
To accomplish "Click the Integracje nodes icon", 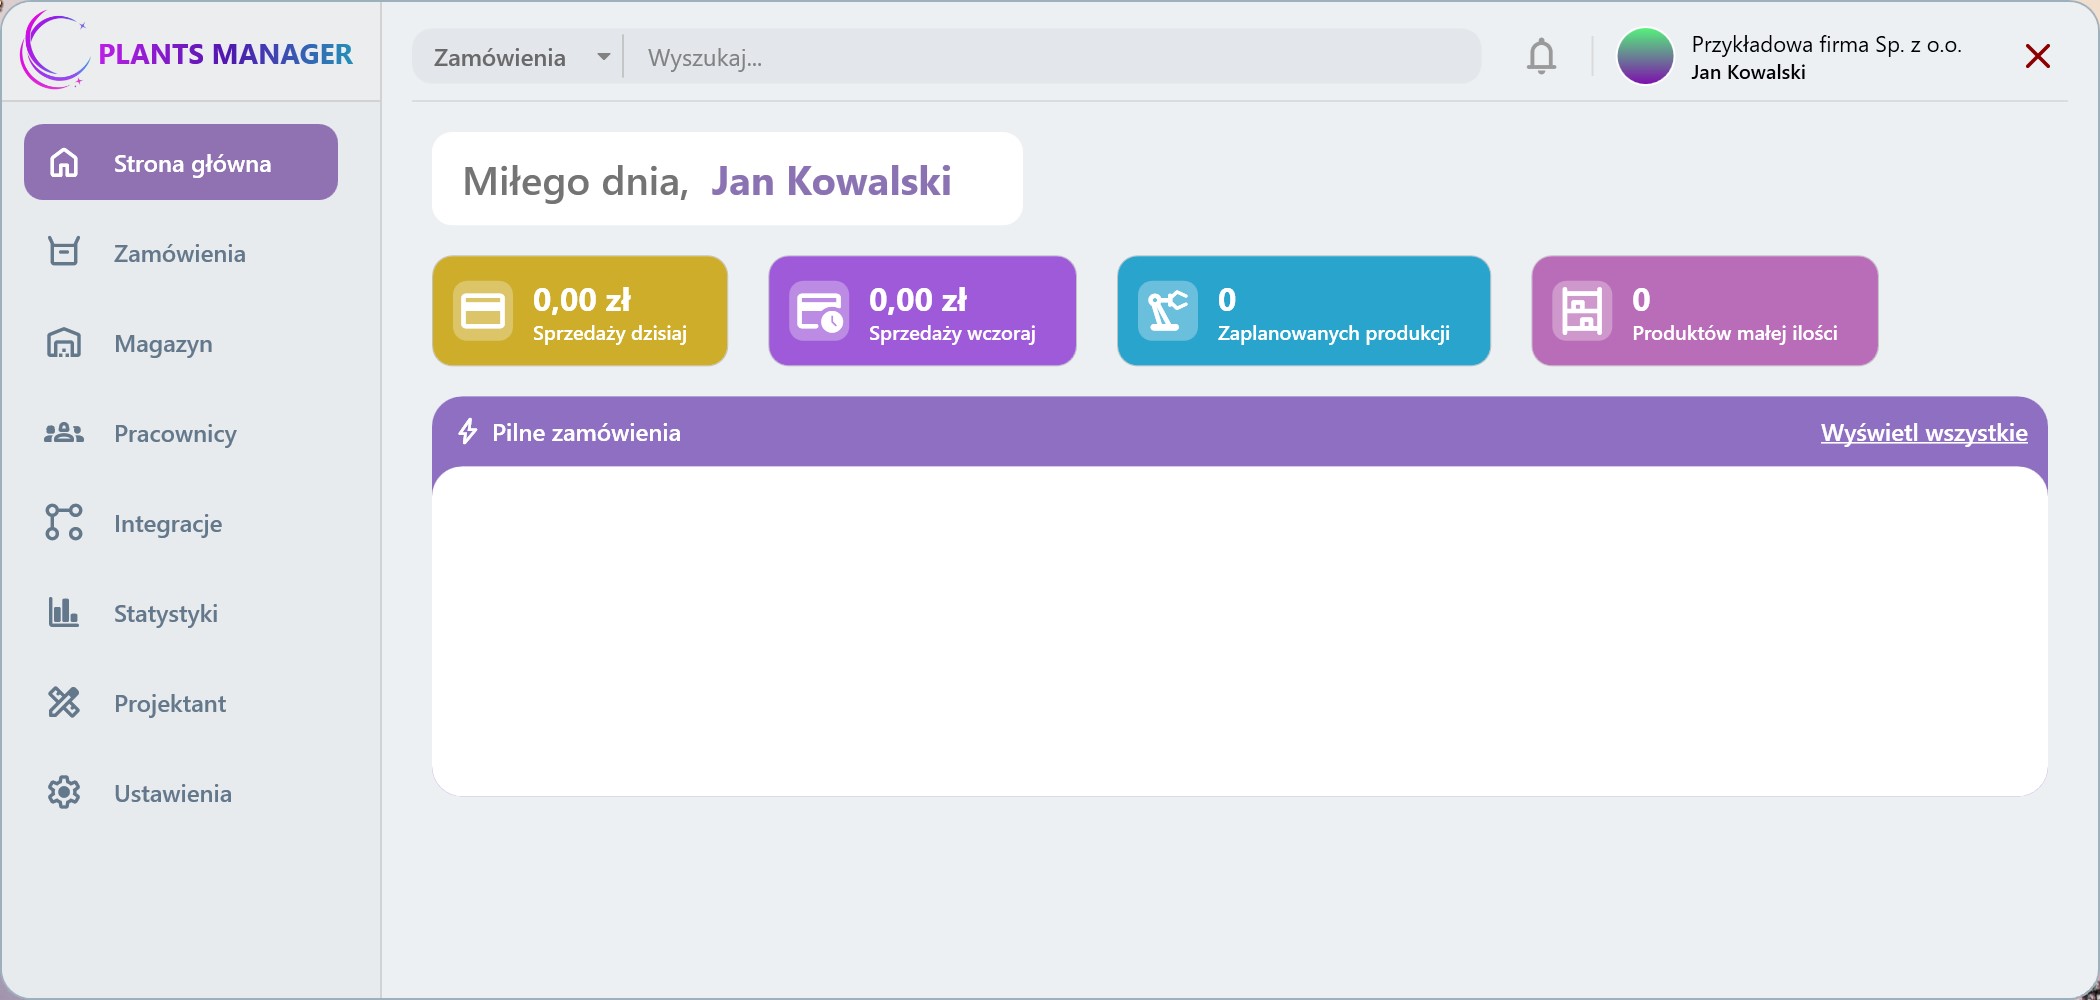I will click(x=64, y=523).
